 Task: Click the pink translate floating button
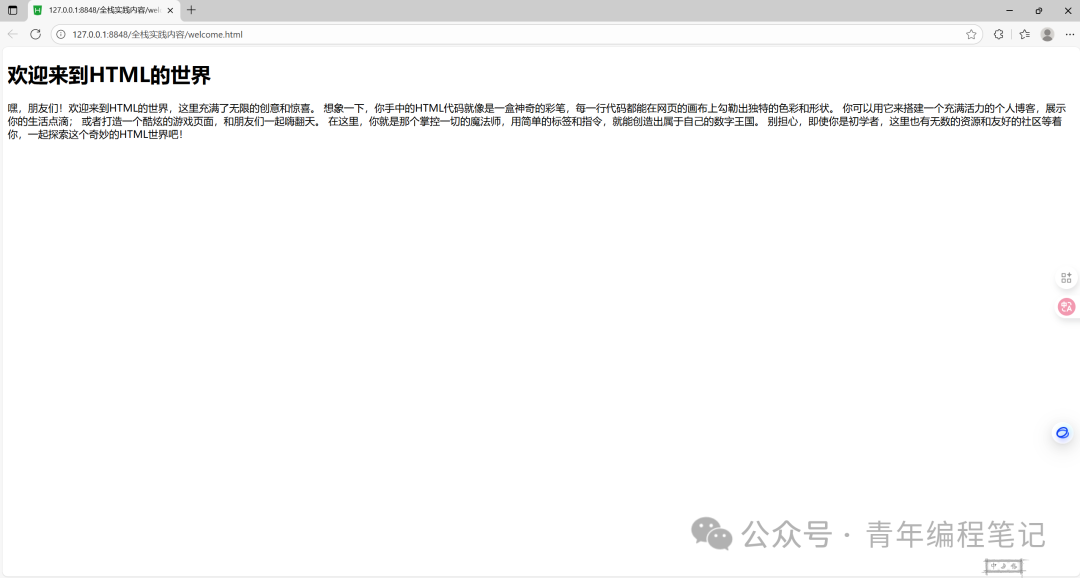pos(1066,307)
